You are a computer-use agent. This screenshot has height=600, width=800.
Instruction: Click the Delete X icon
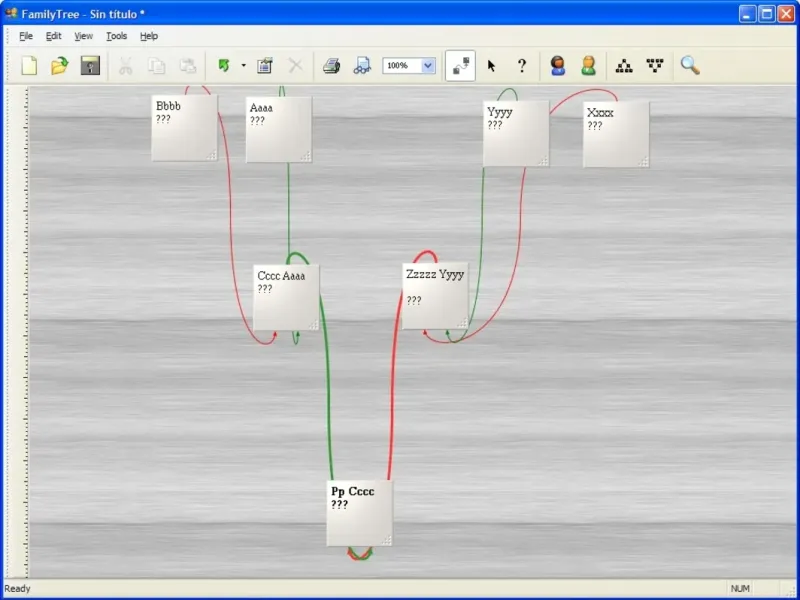[295, 66]
